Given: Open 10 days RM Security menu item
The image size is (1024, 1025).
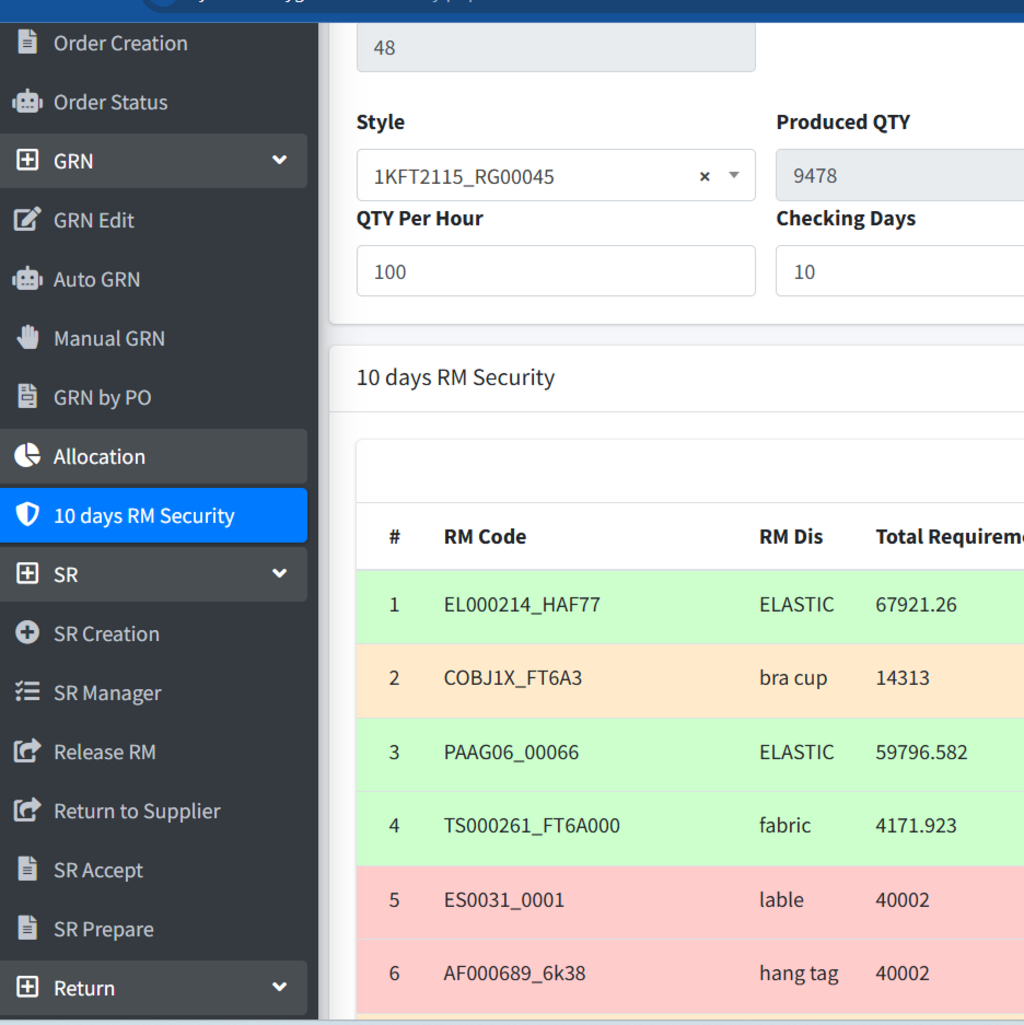Looking at the screenshot, I should click(x=144, y=516).
